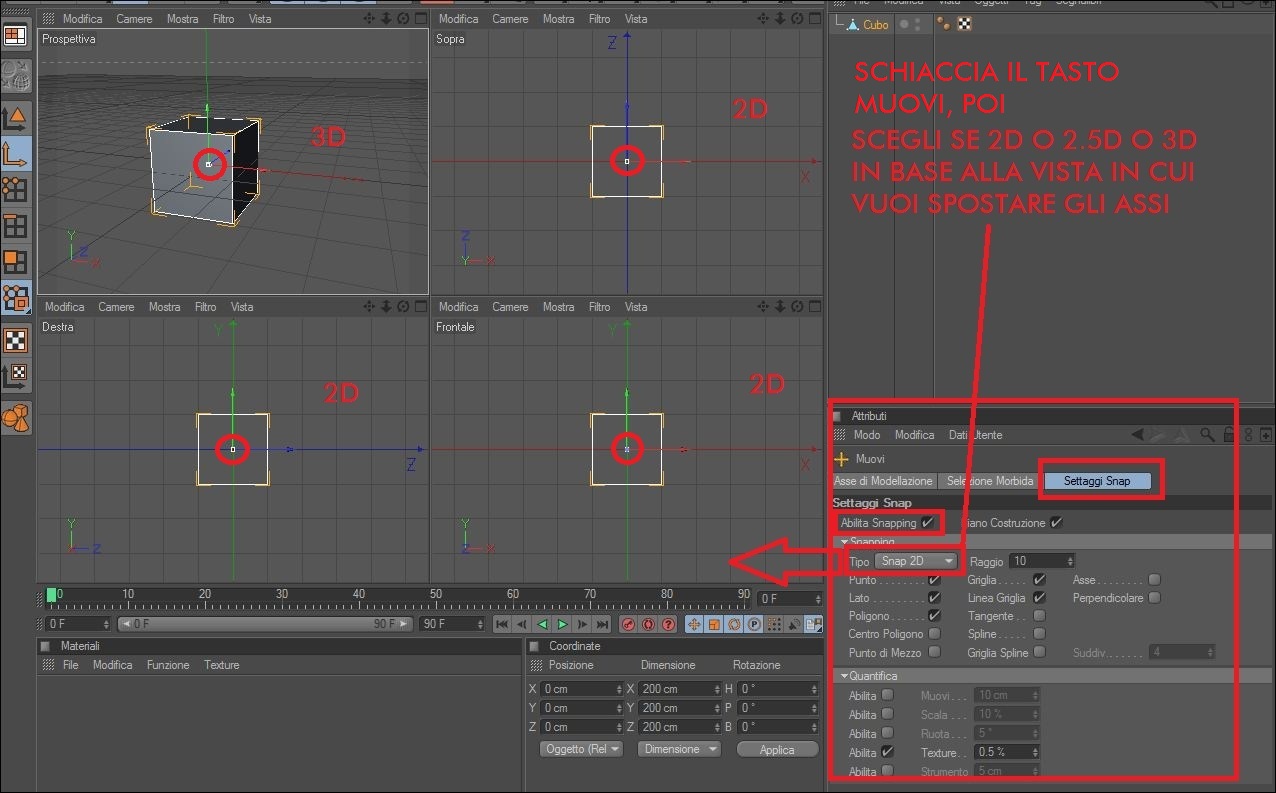Click the play forward green button
Screen dimensions: 1276x793
point(562,624)
